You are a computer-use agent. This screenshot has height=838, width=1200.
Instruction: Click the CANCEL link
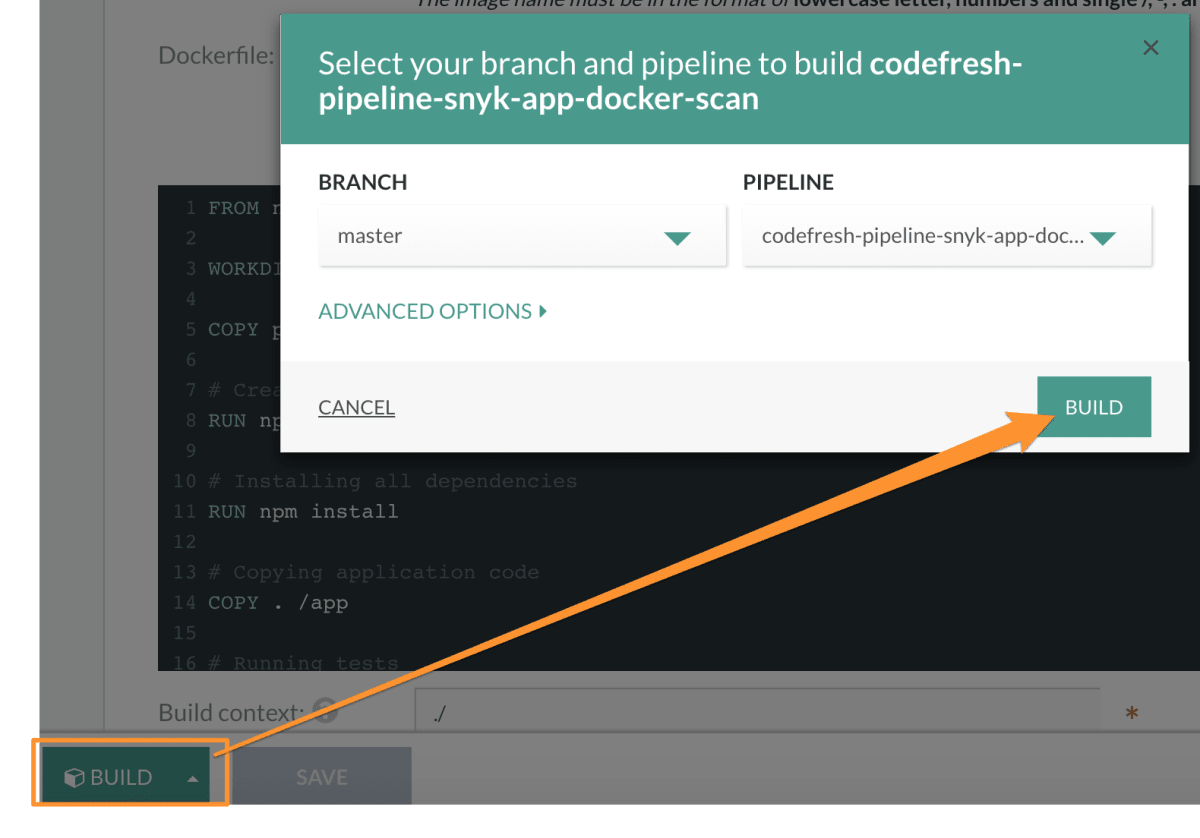pos(356,407)
